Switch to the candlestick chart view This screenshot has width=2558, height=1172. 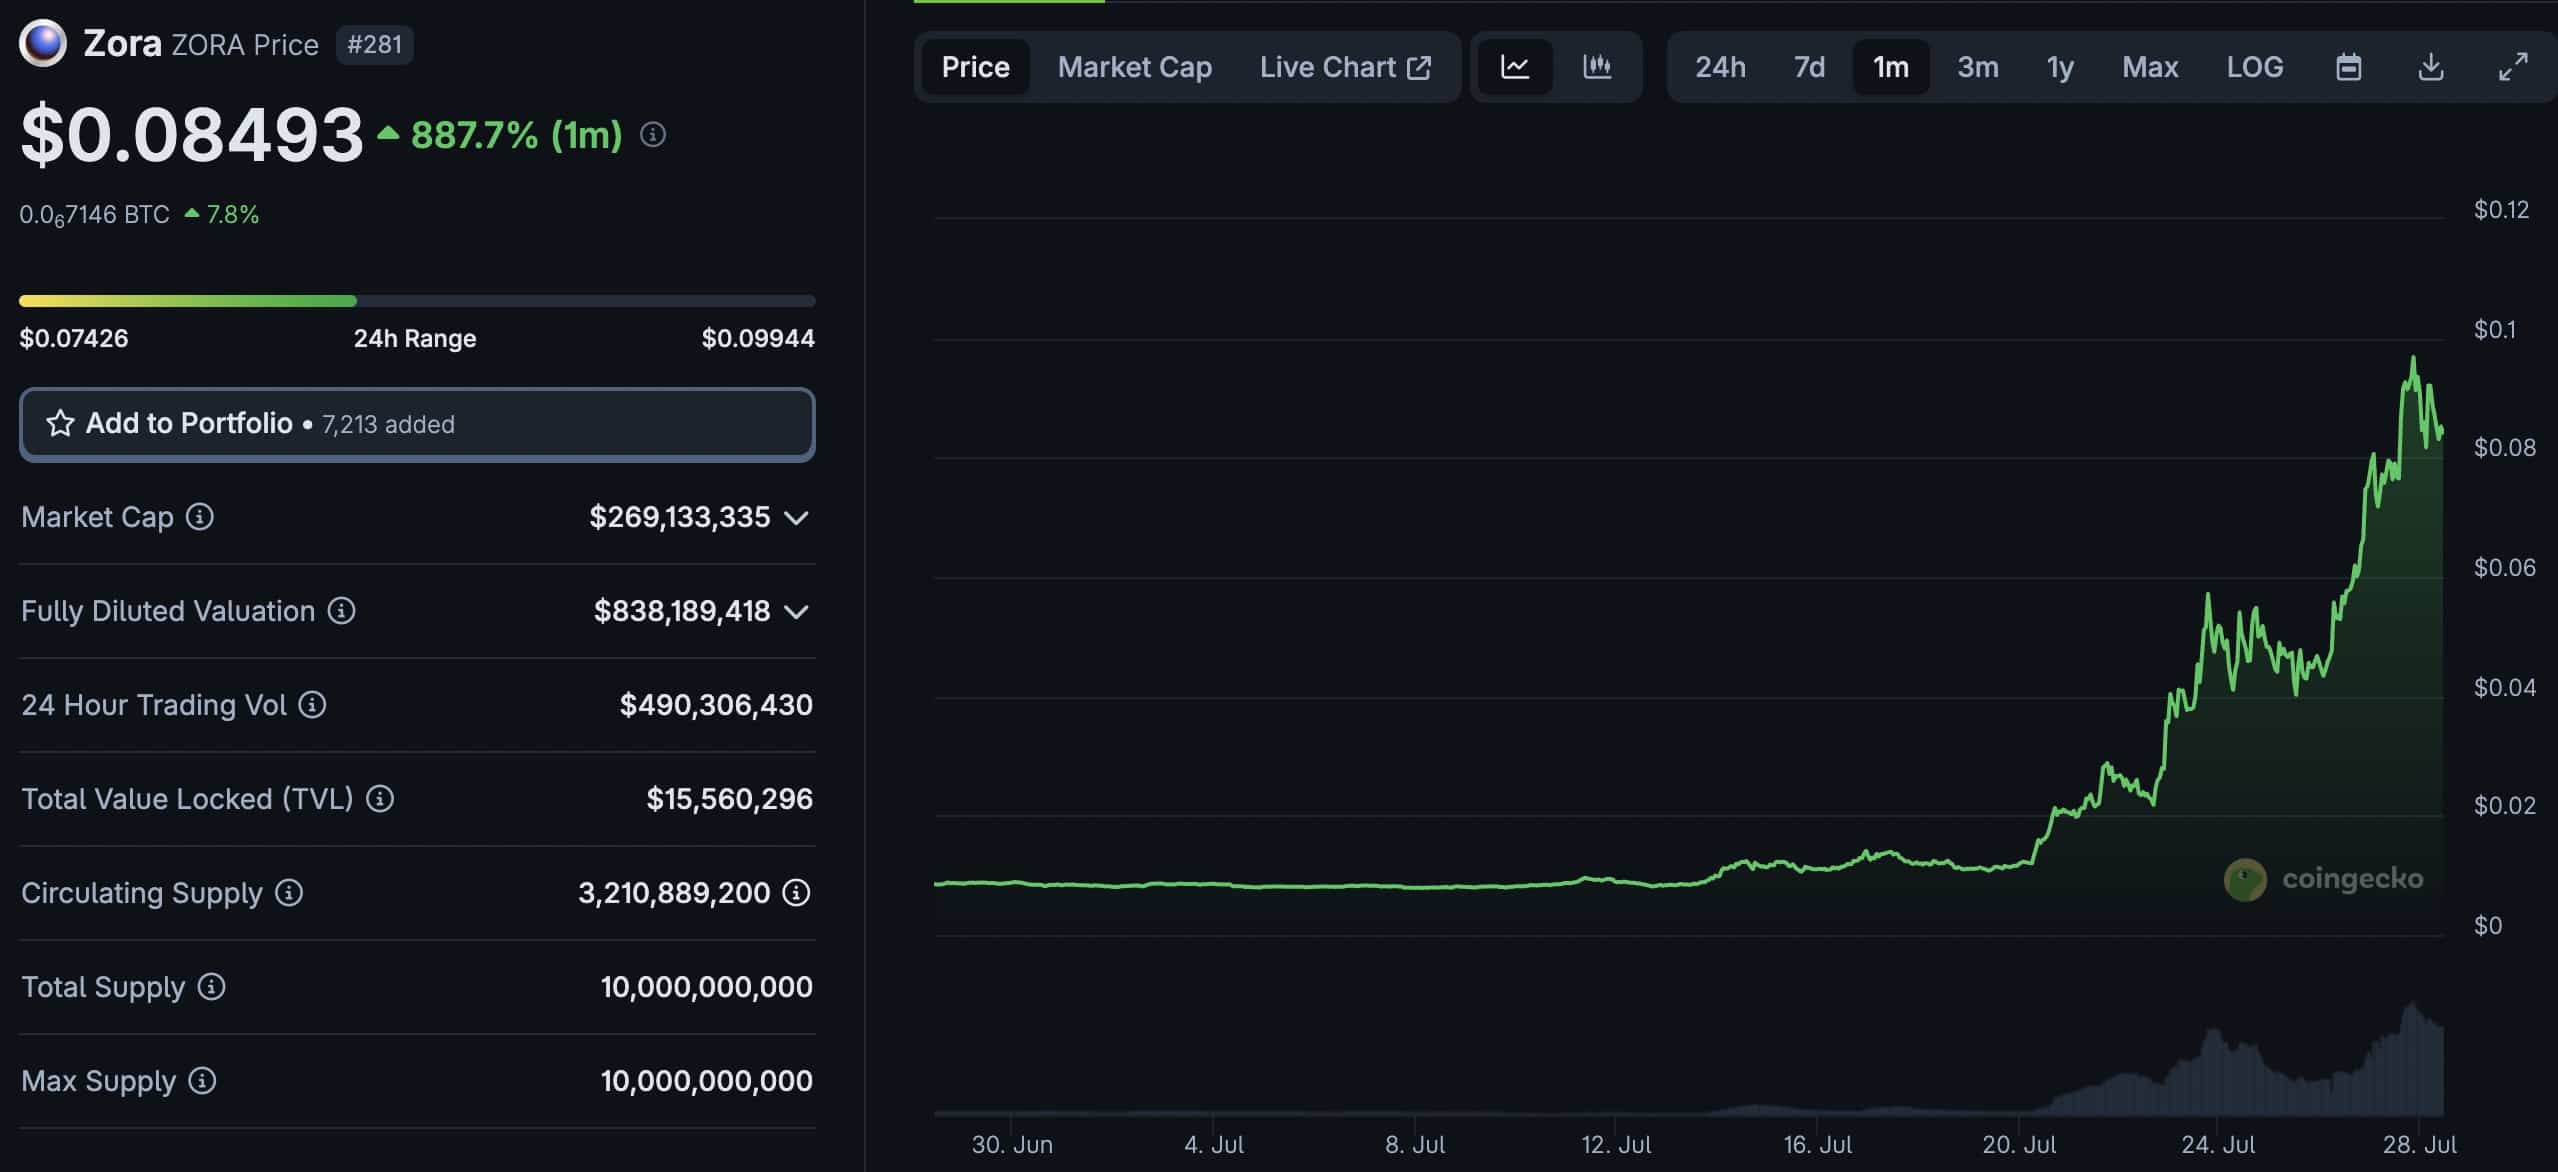pos(1597,66)
